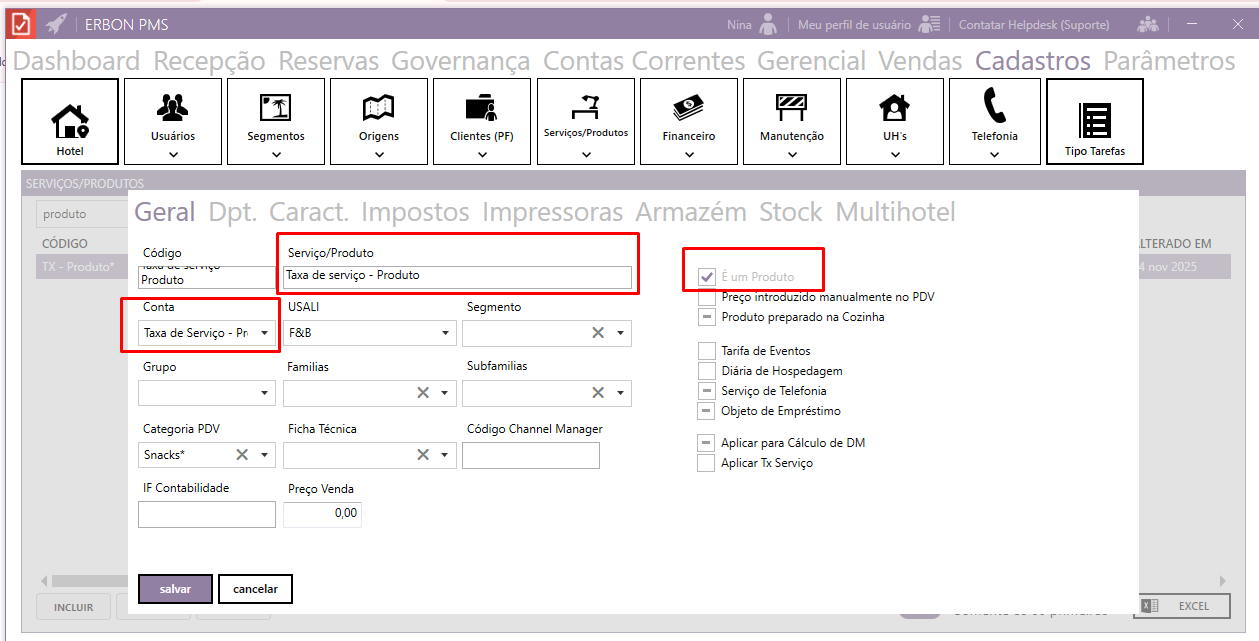Open the Conta dropdown list

(x=265, y=333)
